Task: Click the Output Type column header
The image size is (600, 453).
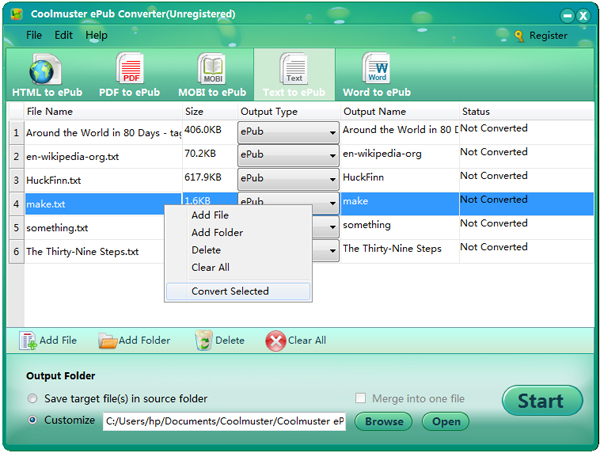Action: point(289,111)
